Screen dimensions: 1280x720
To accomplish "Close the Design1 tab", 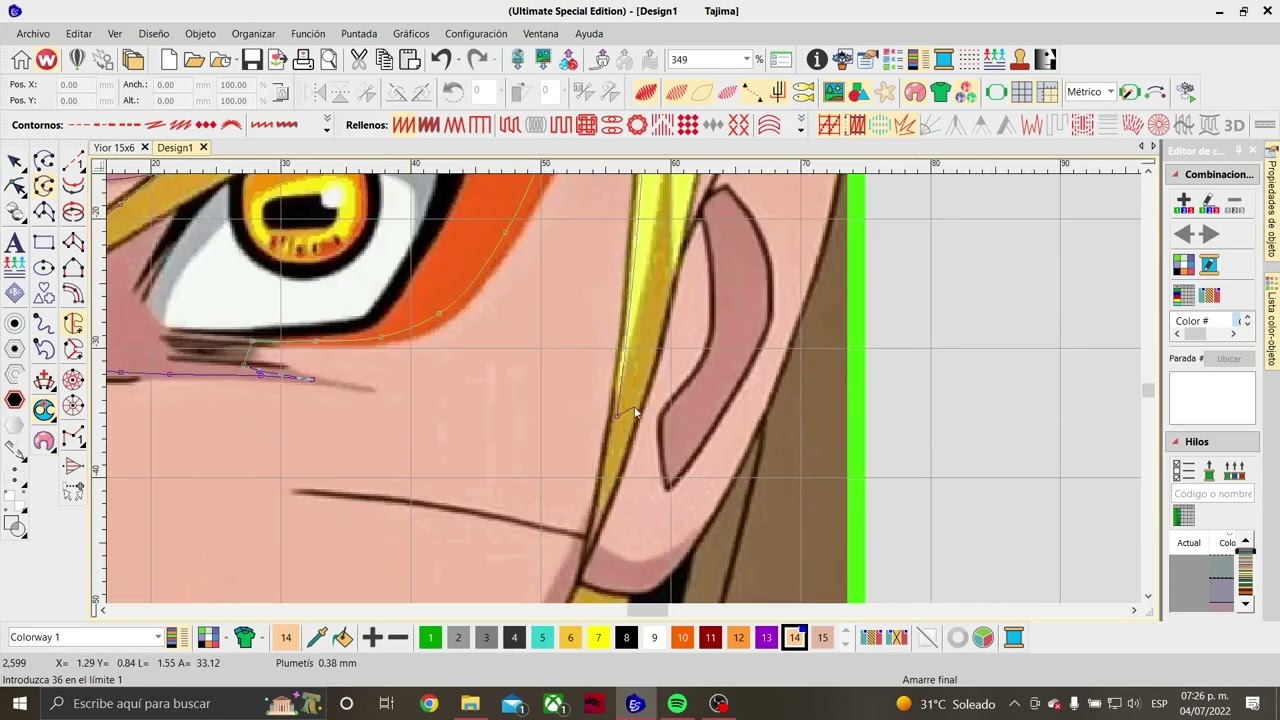I will pyautogui.click(x=203, y=148).
